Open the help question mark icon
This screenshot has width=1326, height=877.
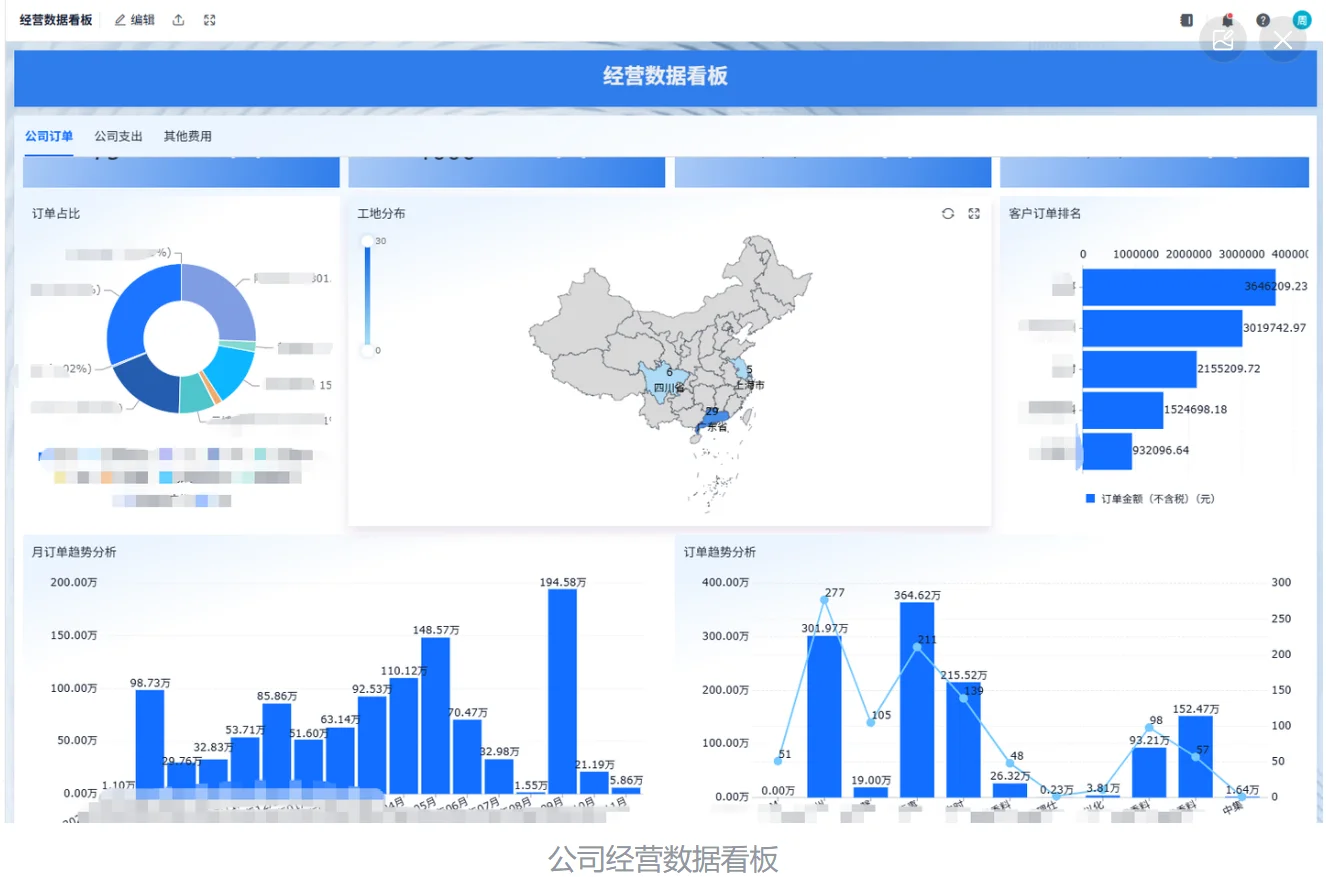pos(1263,20)
